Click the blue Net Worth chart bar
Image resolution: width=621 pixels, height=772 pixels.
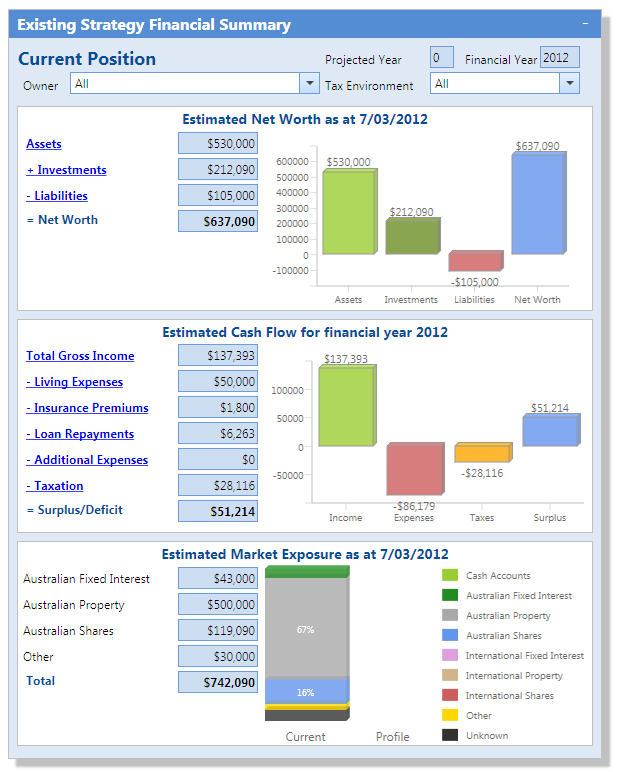click(x=539, y=203)
